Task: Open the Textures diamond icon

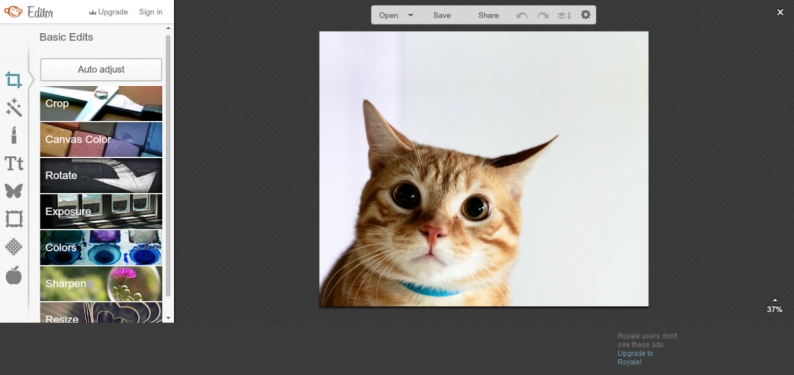Action: click(x=14, y=247)
